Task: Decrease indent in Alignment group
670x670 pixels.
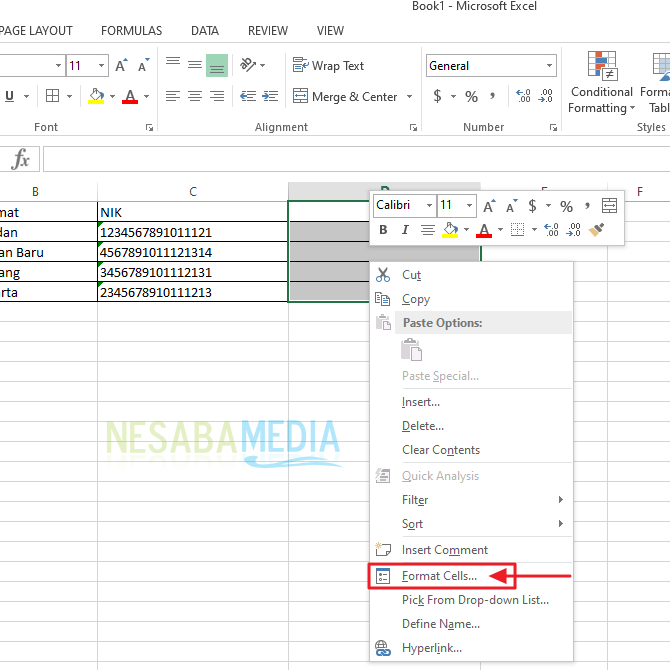Action: (x=248, y=96)
